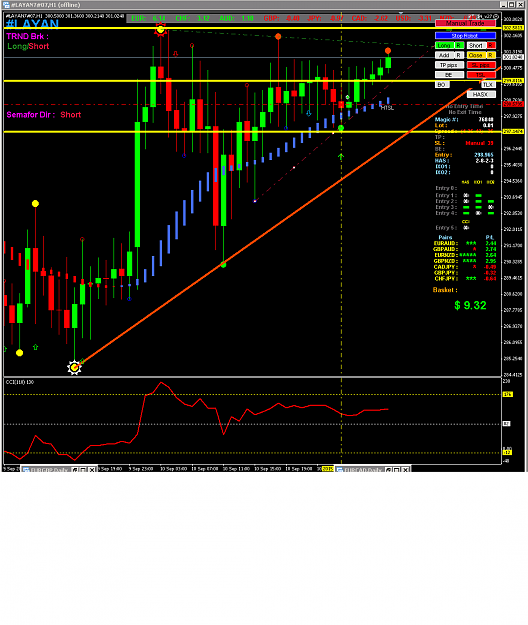This screenshot has height=625, width=528.
Task: Click the blue down arrow in mid chart
Action: 309,113
